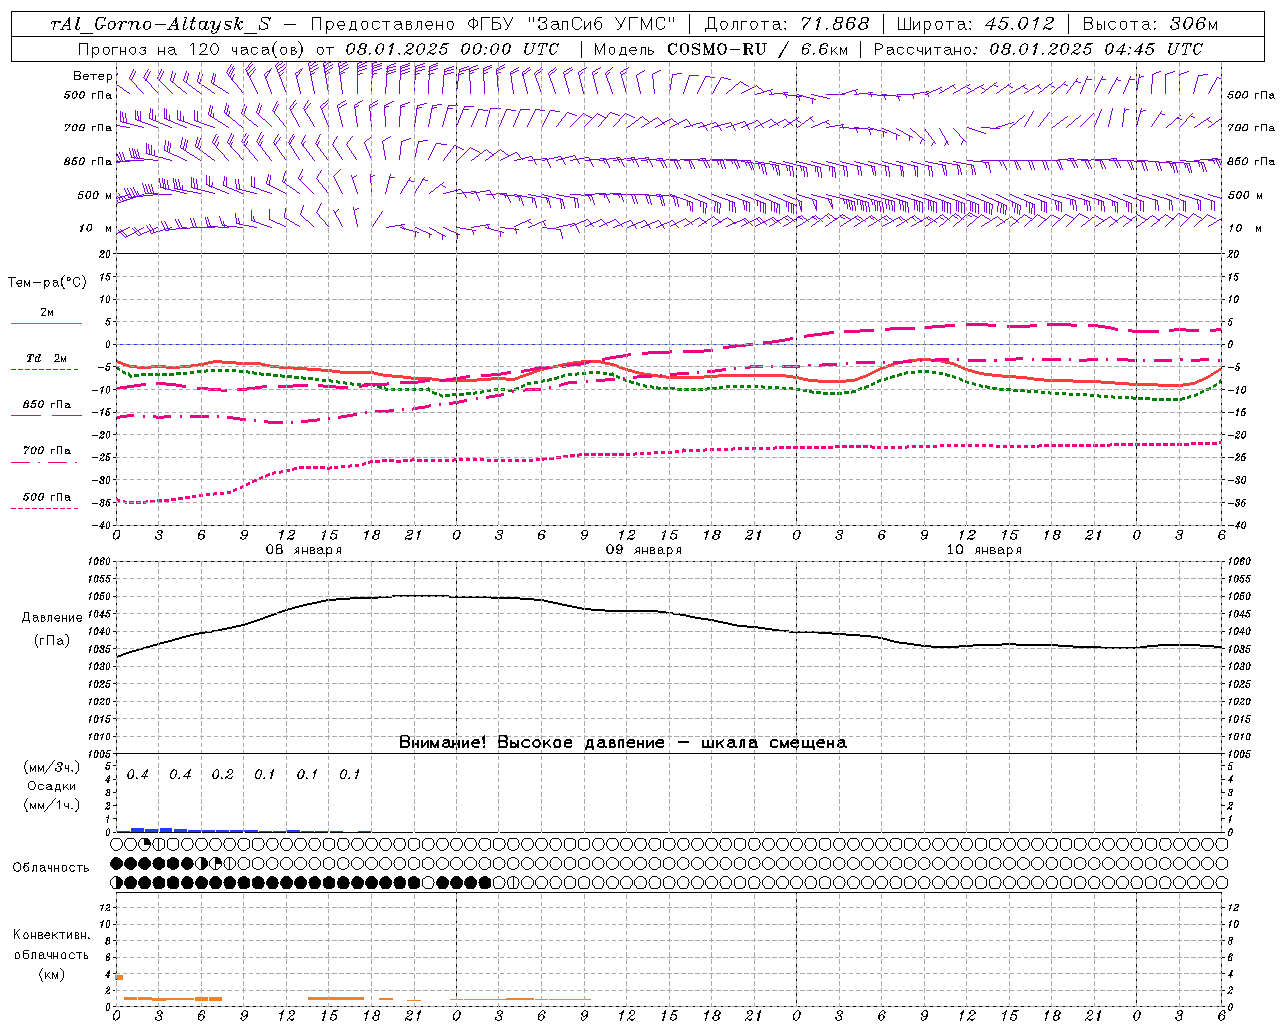Click the Давление panel label
The height and width of the screenshot is (1024, 1280).
coord(52,618)
